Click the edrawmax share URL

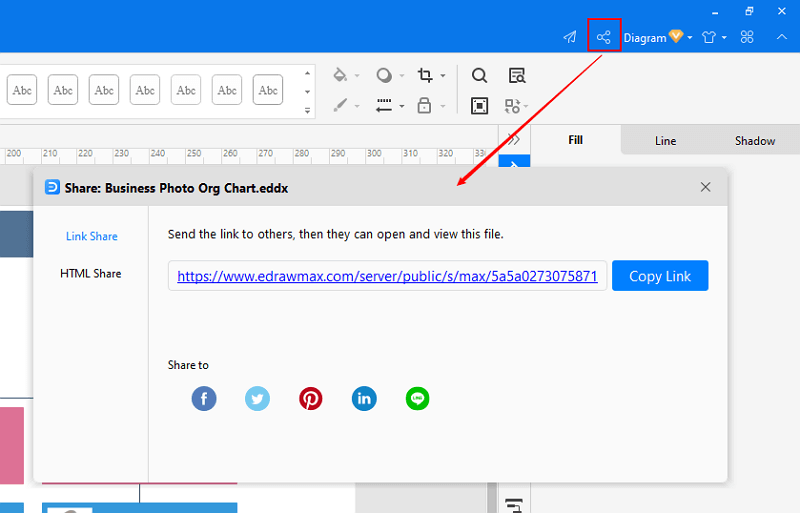(387, 276)
